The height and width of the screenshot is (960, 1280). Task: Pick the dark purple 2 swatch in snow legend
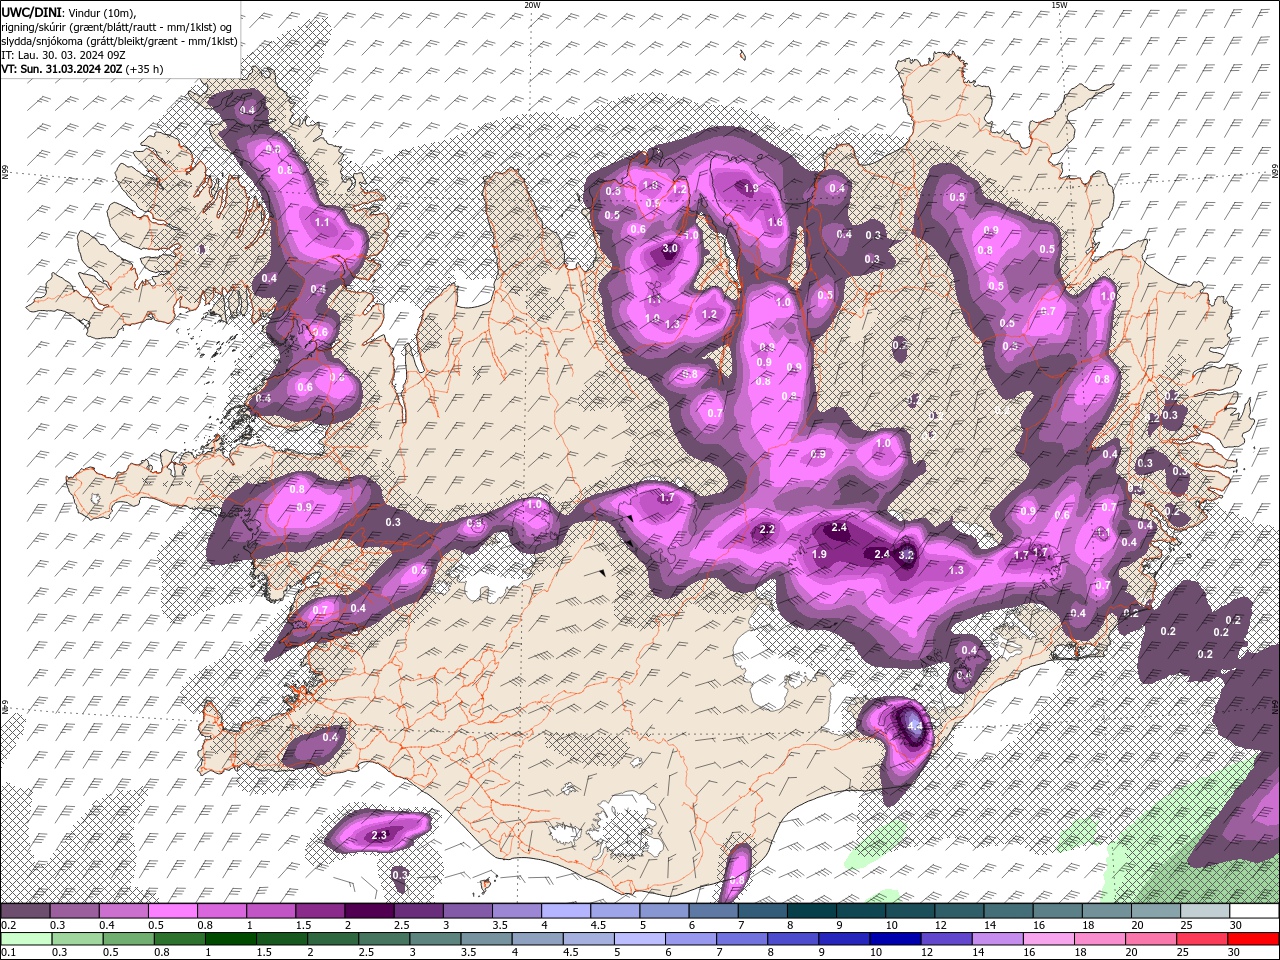tap(369, 911)
